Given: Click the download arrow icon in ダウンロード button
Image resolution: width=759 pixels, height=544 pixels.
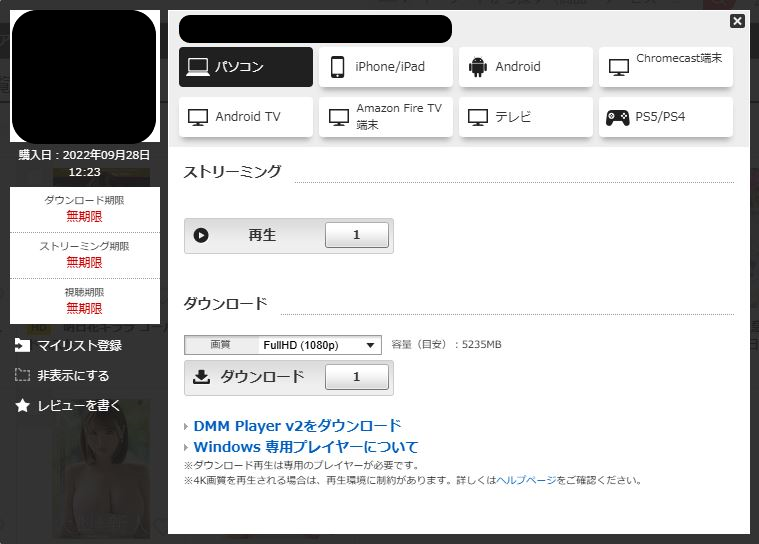Looking at the screenshot, I should (x=201, y=377).
